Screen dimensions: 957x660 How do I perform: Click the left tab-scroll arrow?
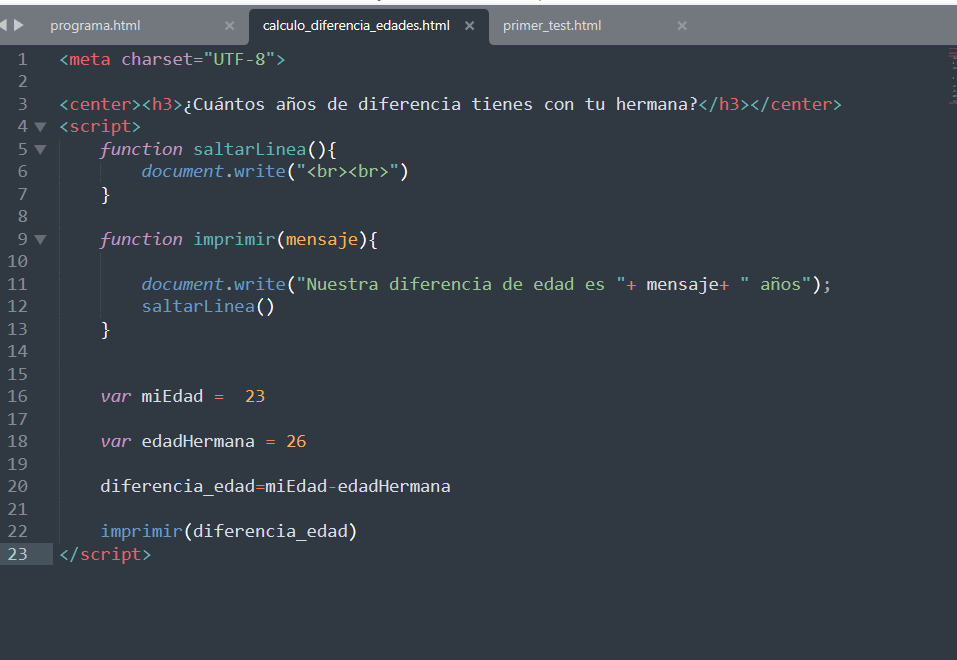click(x=3, y=25)
